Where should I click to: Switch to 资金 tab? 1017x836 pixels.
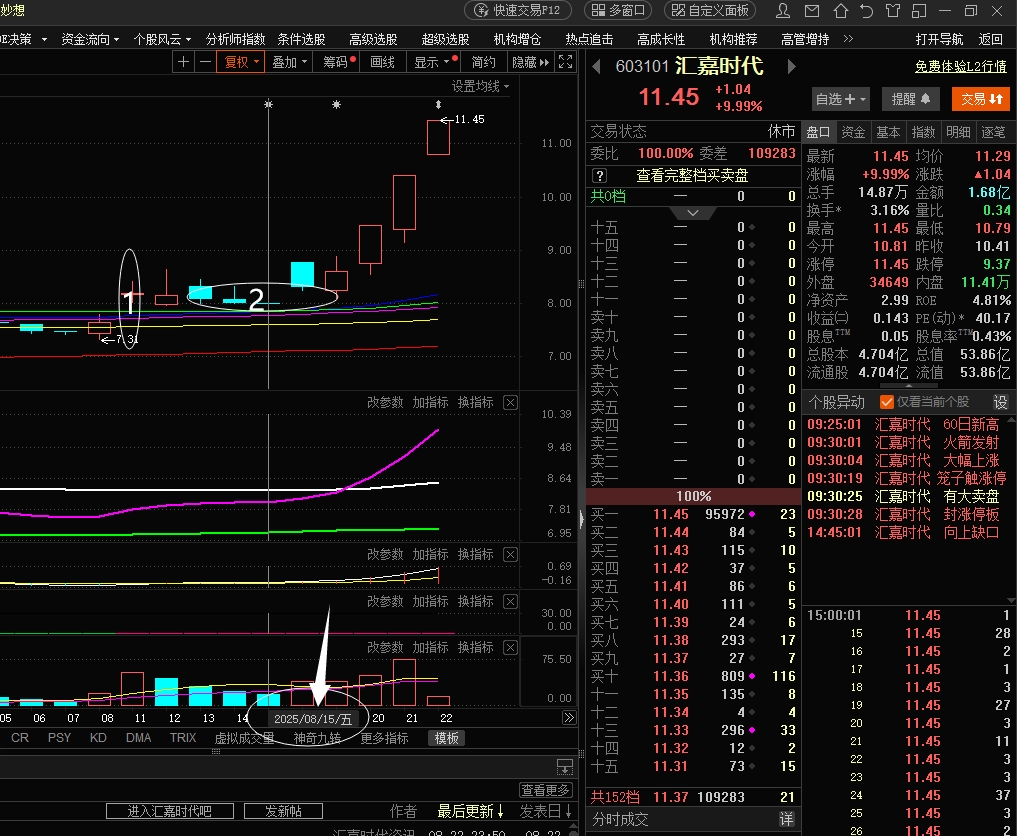[x=853, y=132]
